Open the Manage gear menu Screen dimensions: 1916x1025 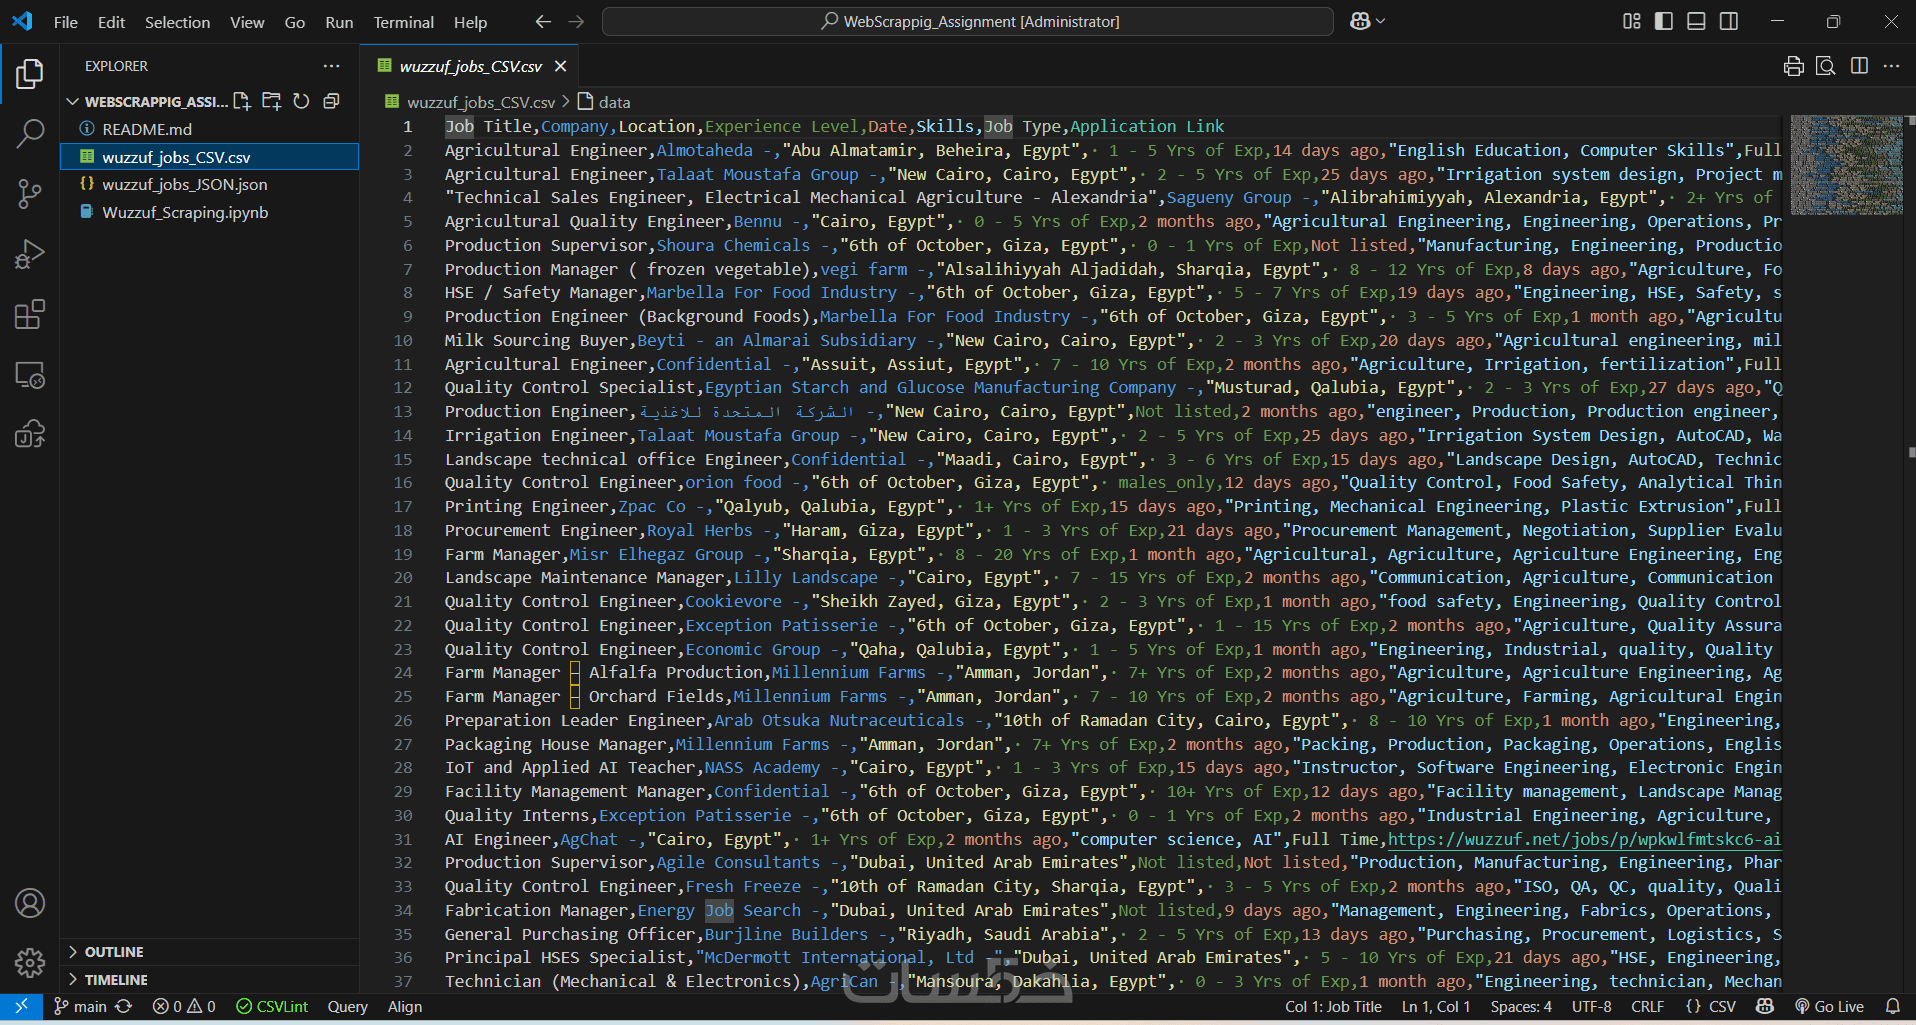coord(30,963)
